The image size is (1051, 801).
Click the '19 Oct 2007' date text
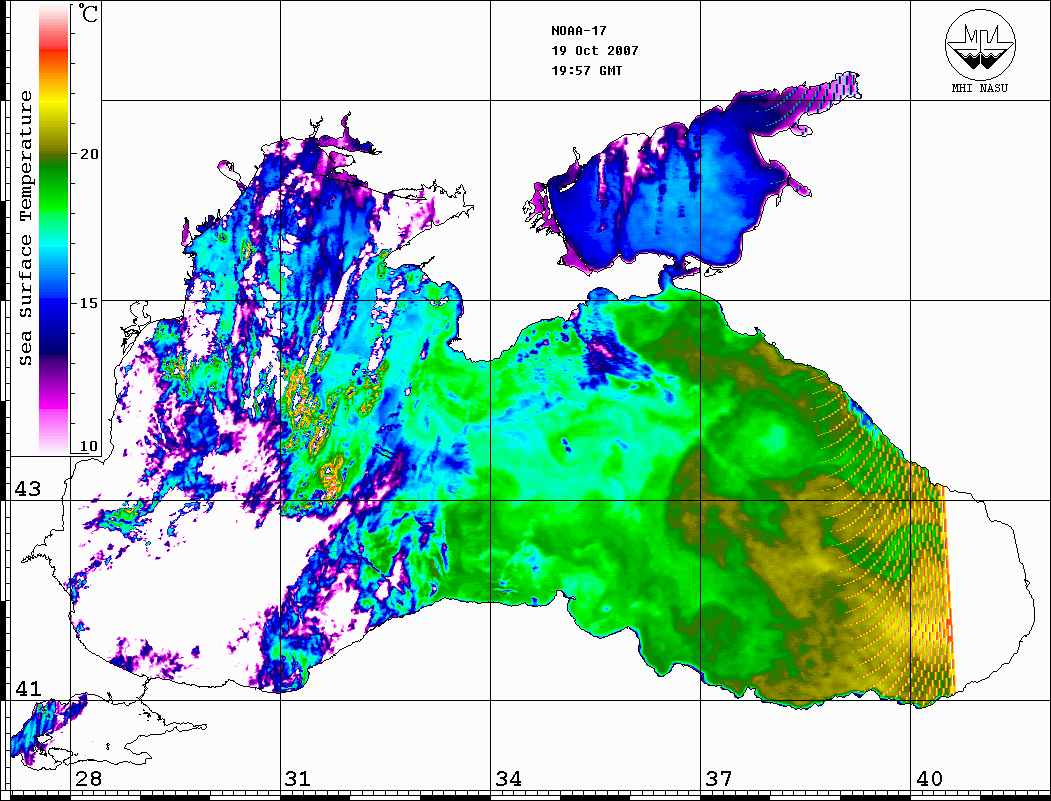click(595, 51)
